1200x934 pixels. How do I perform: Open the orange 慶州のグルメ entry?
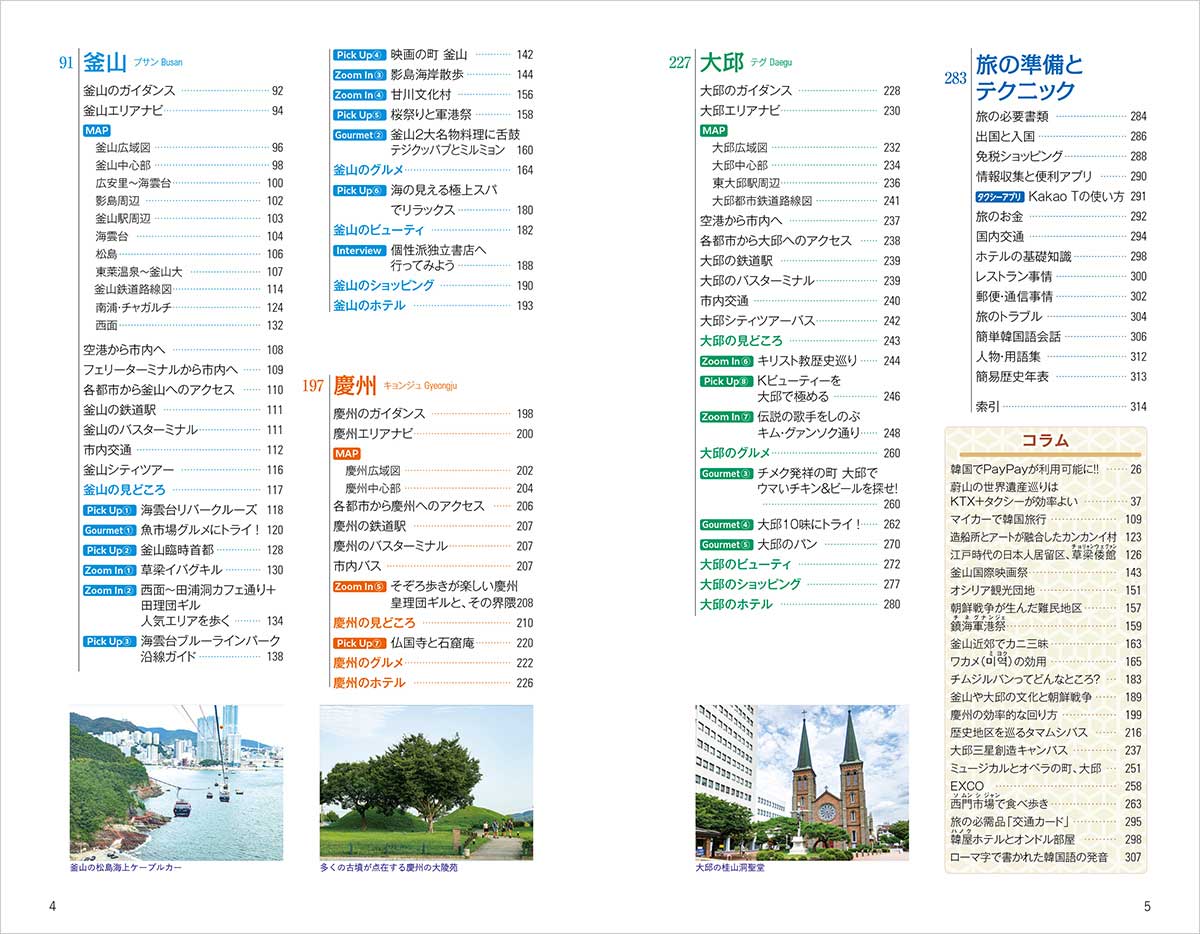(369, 663)
